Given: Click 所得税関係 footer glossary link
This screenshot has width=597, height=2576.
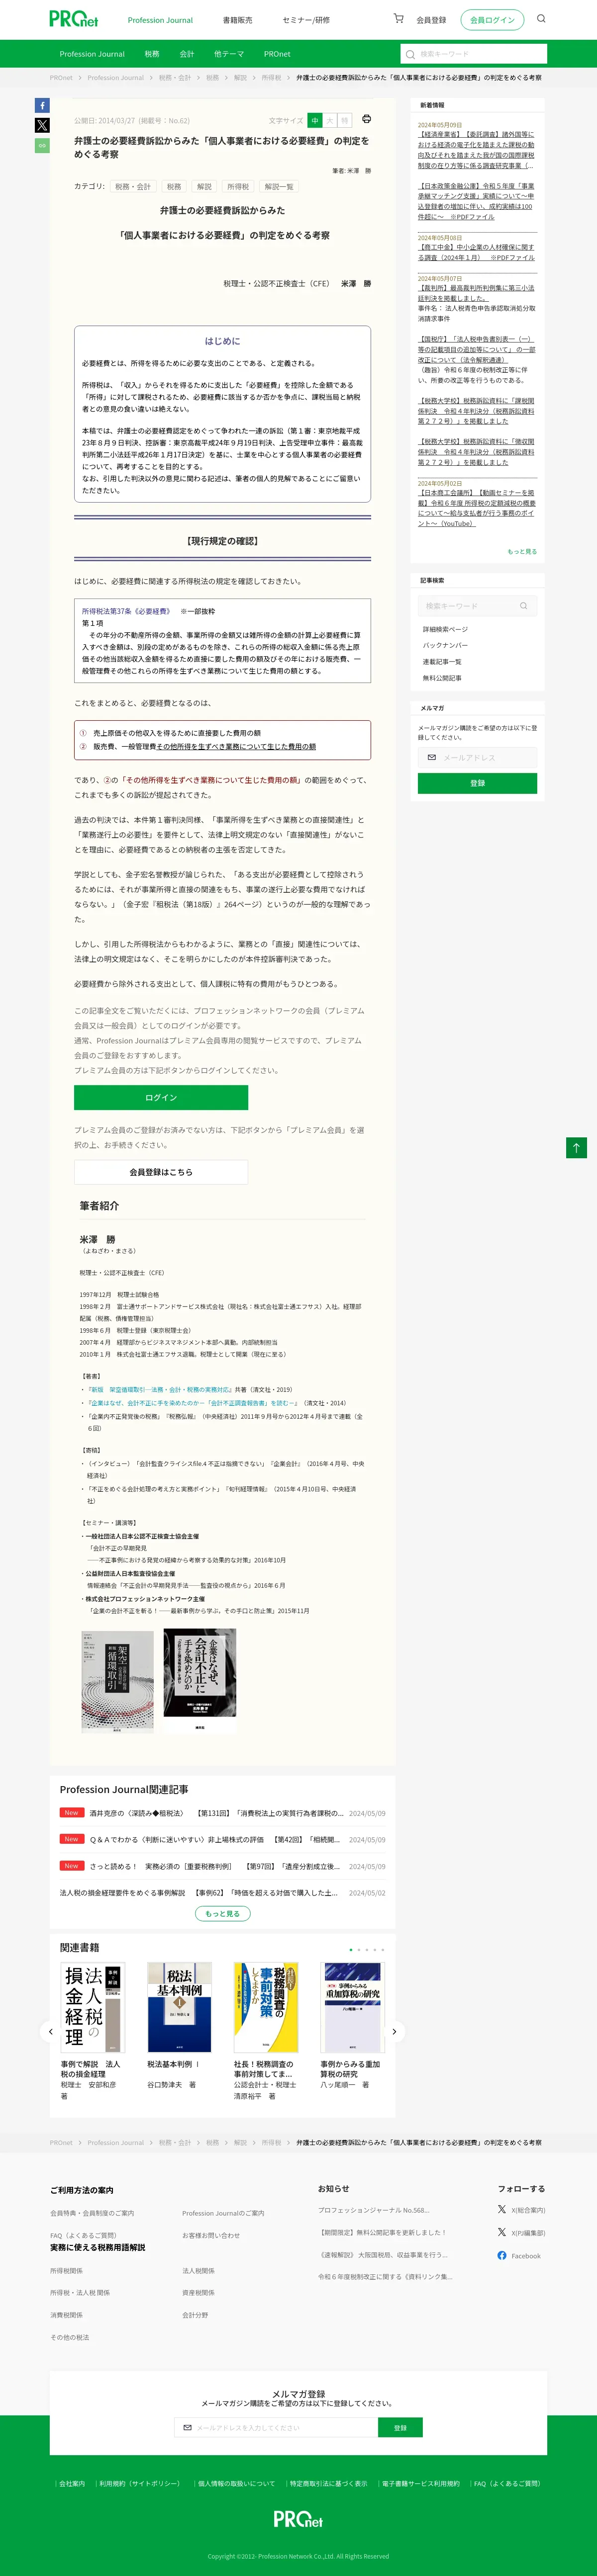Looking at the screenshot, I should (67, 2271).
